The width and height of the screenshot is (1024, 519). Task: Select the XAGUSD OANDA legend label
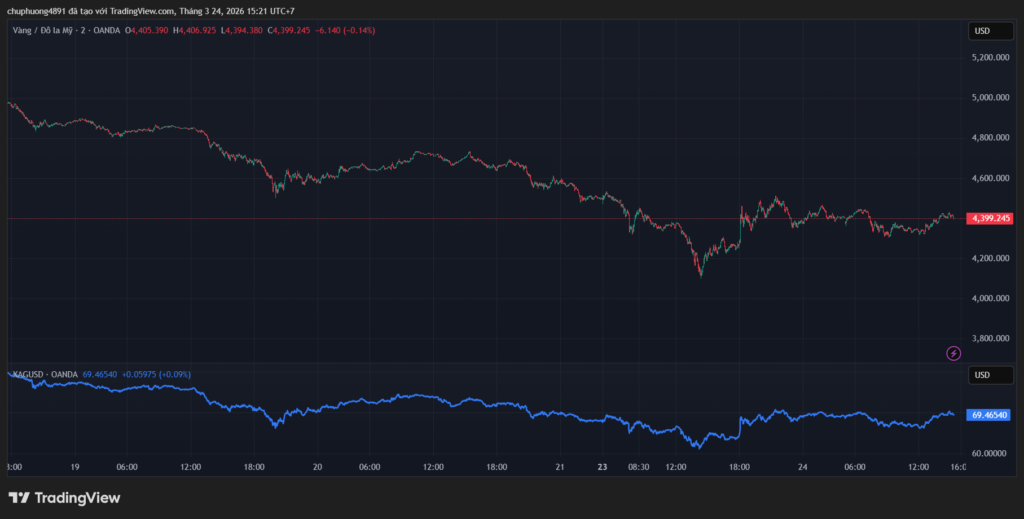click(44, 374)
